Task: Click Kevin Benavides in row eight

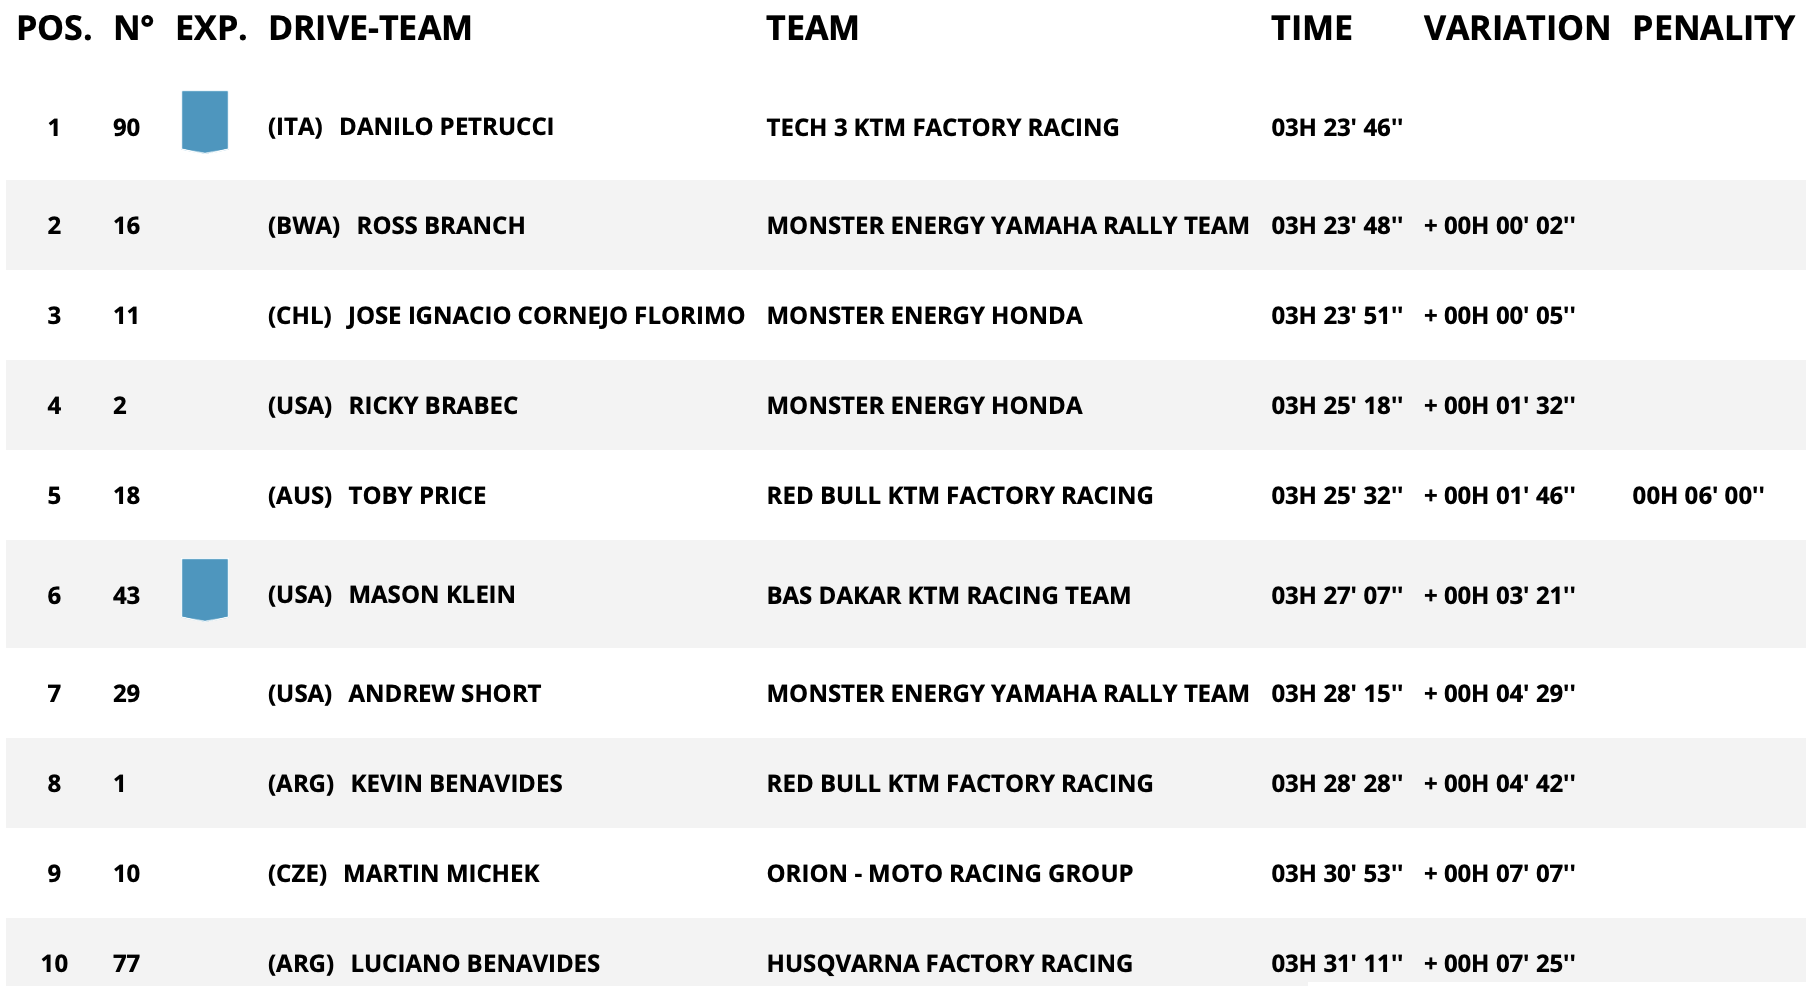Action: 456,784
